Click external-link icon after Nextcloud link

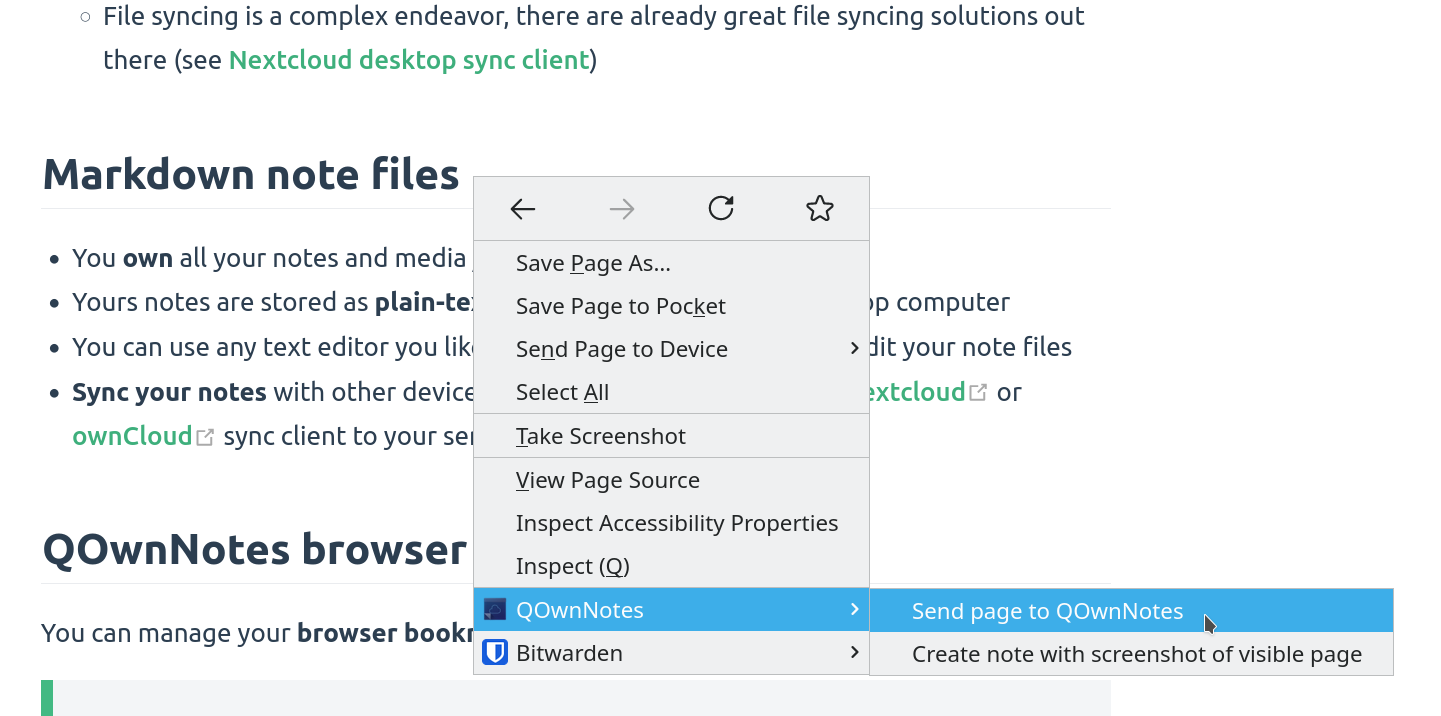[x=978, y=393]
